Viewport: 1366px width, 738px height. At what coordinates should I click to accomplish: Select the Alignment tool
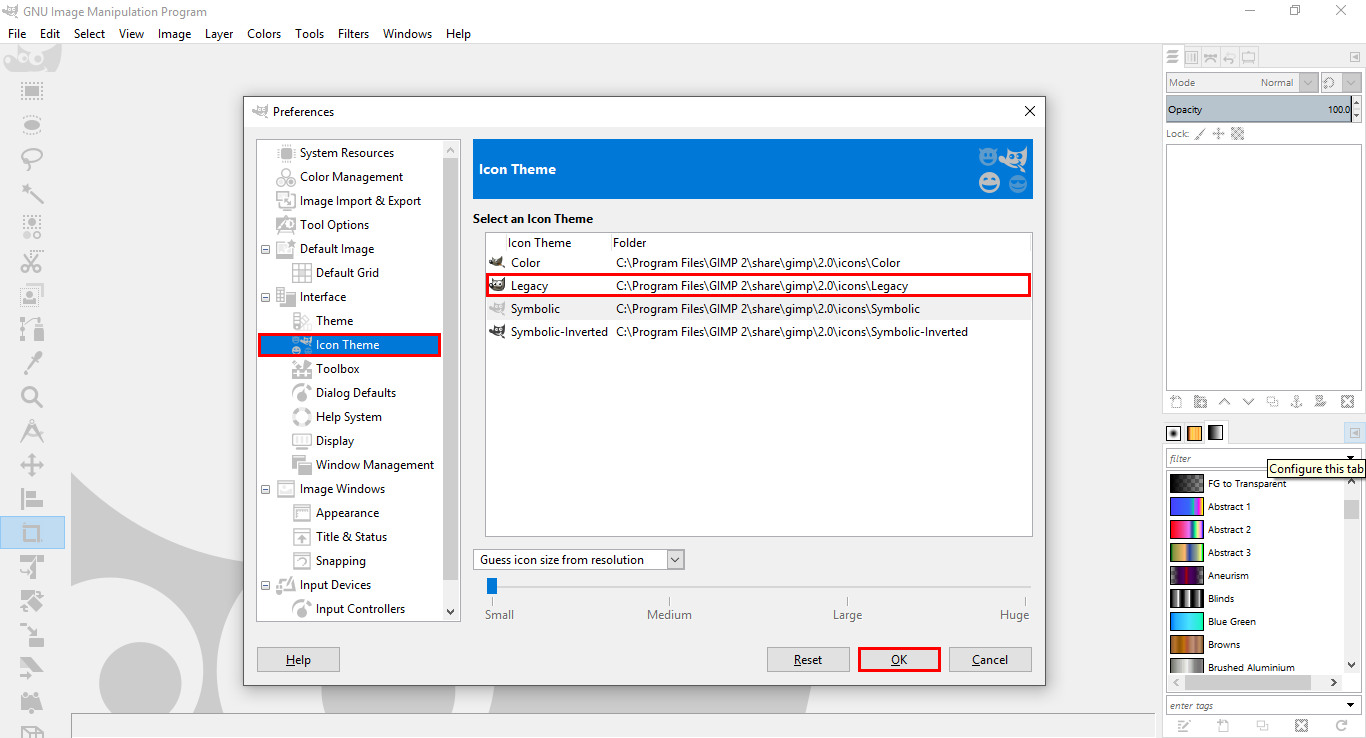click(x=32, y=499)
